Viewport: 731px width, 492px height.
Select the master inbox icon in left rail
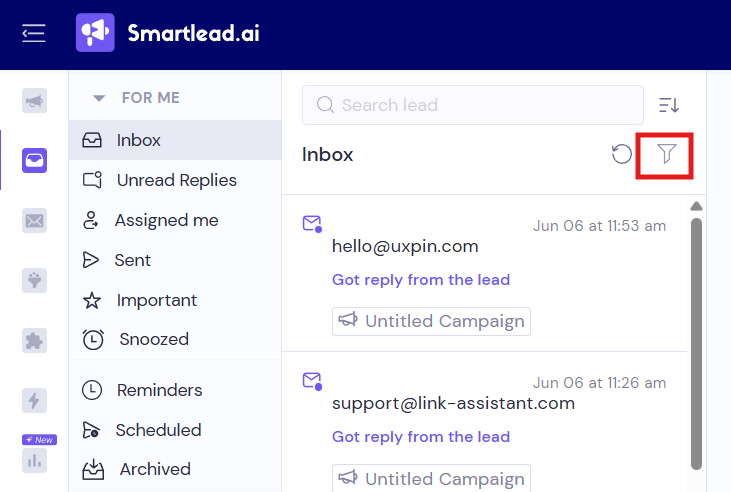[34, 160]
